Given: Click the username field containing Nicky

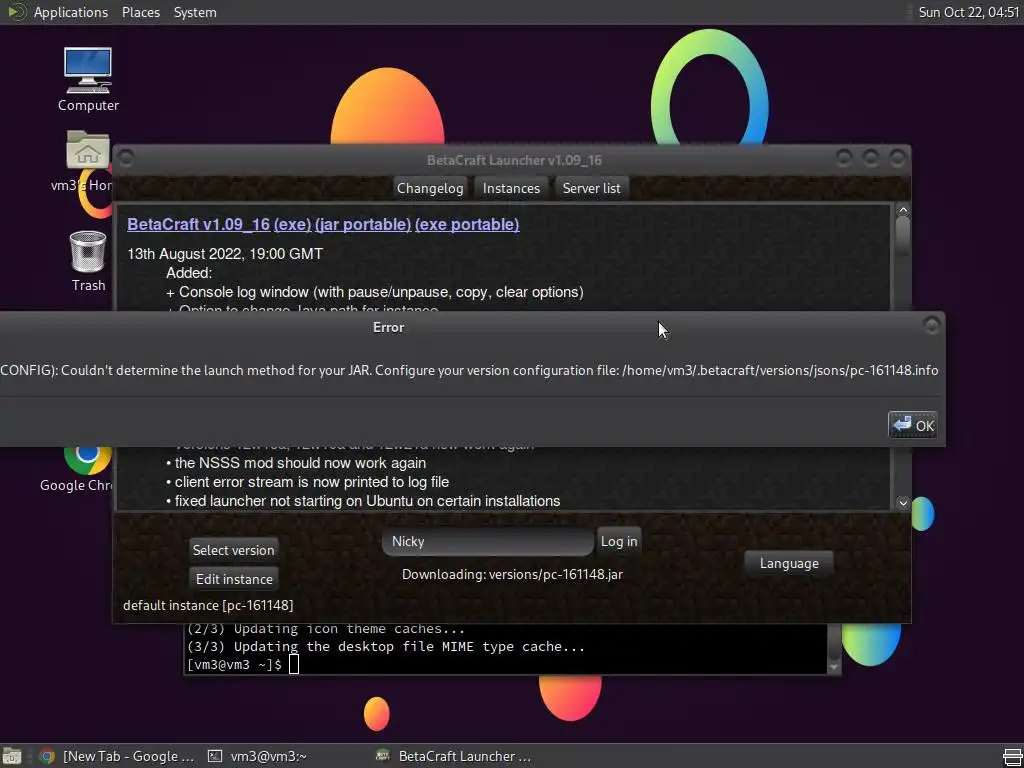Looking at the screenshot, I should 488,541.
